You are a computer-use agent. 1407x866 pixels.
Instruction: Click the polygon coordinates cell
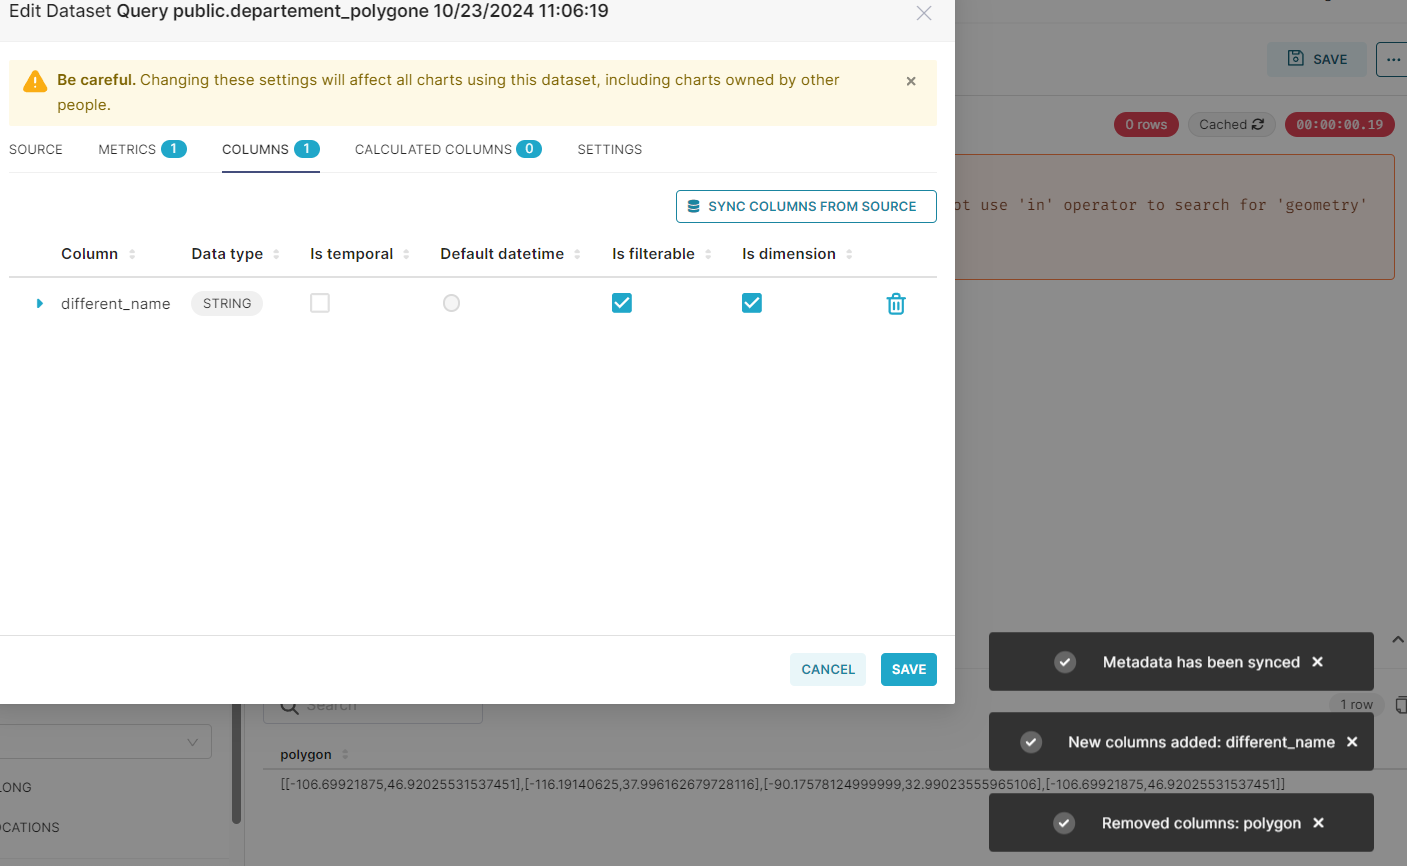(x=783, y=784)
